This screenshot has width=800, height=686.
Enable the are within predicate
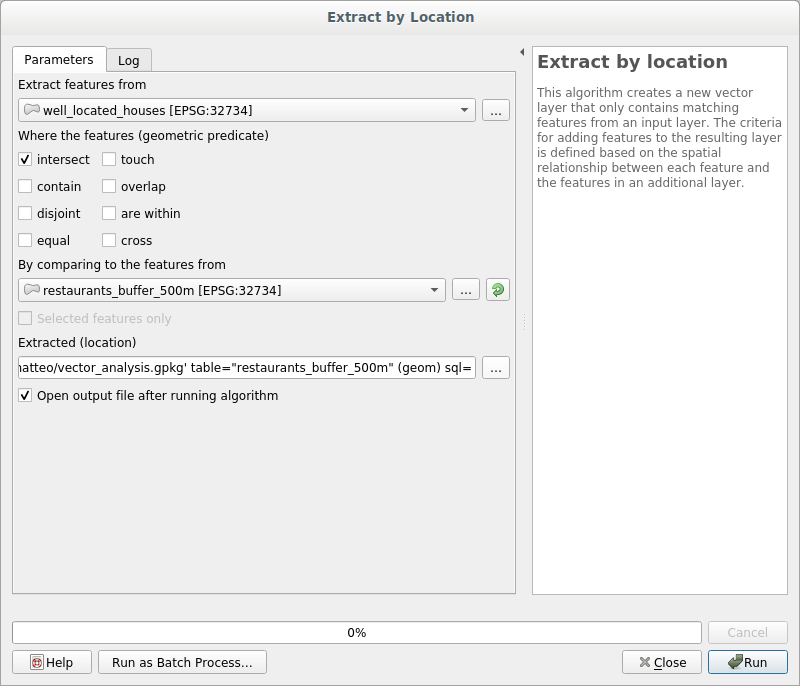point(109,214)
